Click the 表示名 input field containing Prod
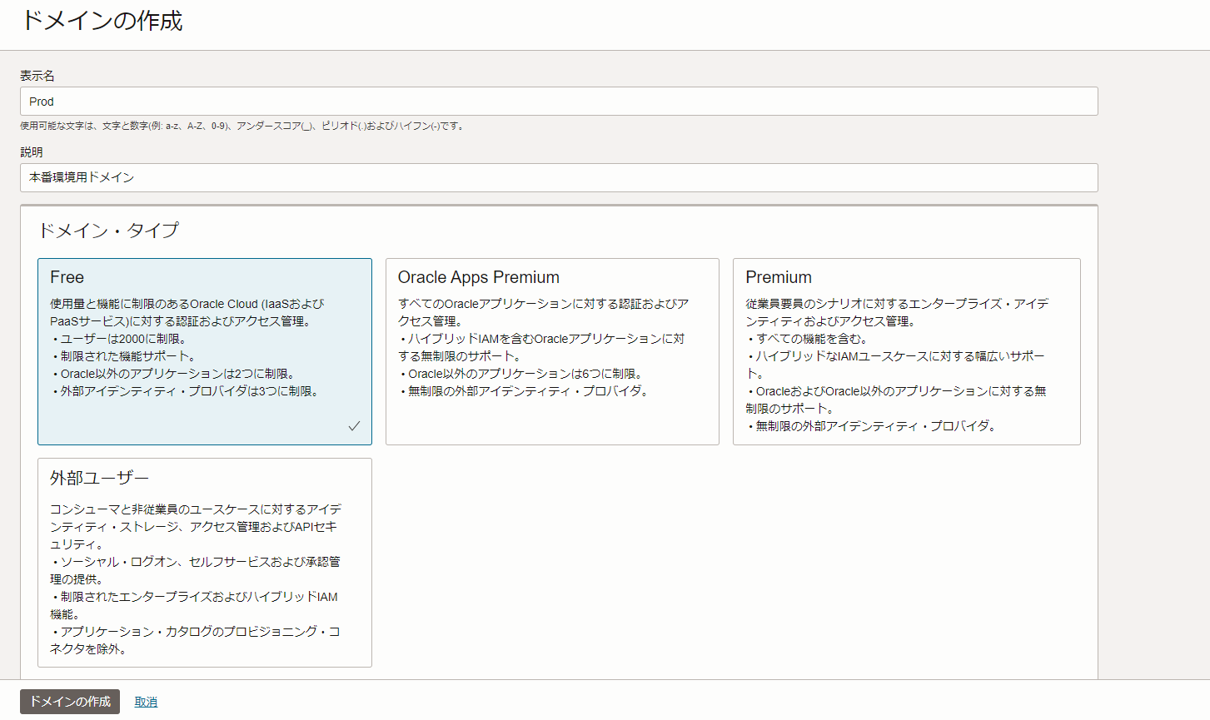The width and height of the screenshot is (1210, 720). (559, 101)
